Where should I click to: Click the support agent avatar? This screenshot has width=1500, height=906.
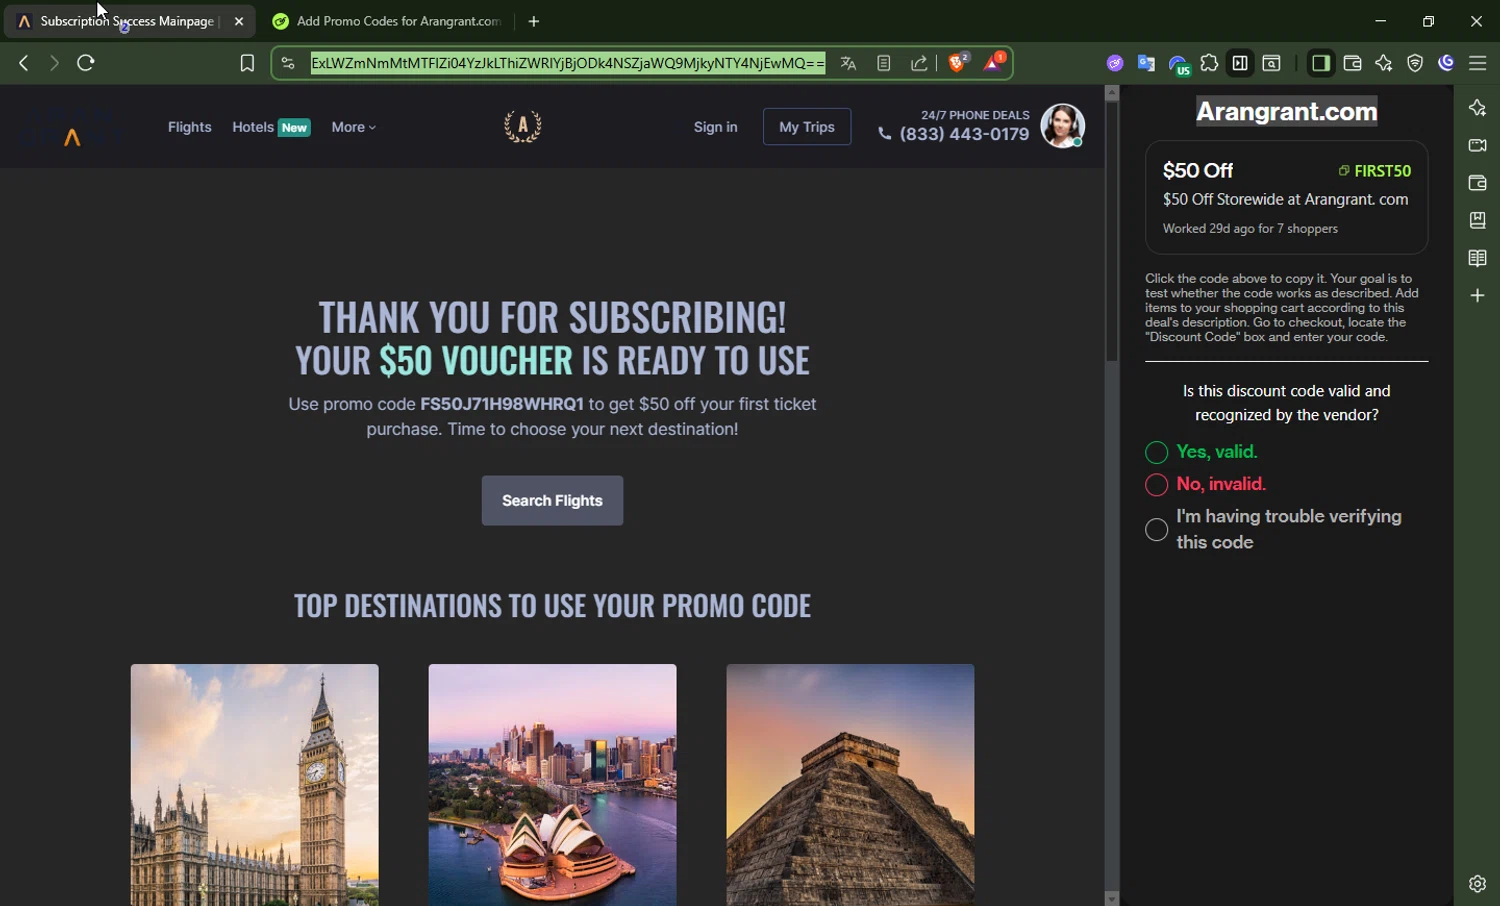click(1062, 126)
